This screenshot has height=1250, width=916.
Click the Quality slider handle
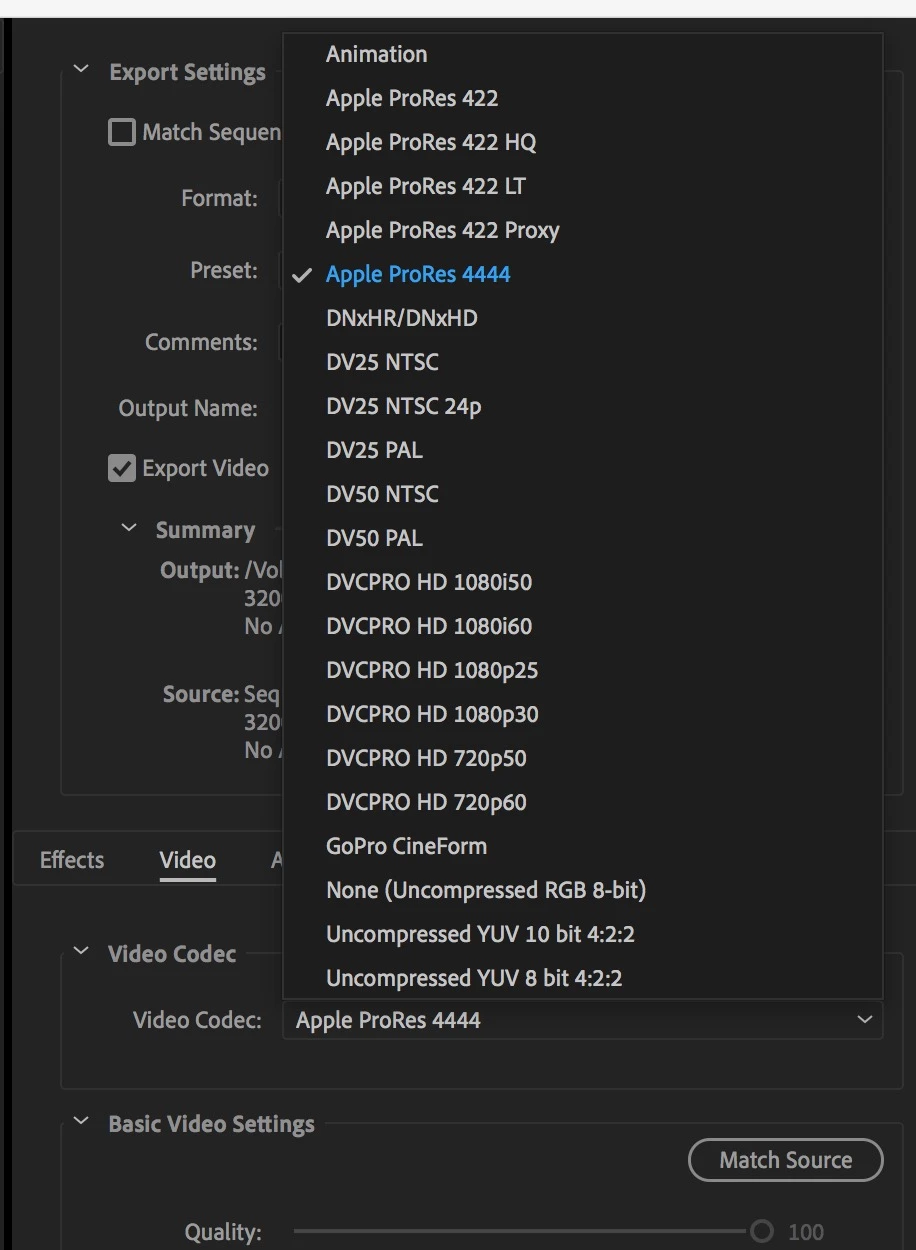coord(761,1232)
